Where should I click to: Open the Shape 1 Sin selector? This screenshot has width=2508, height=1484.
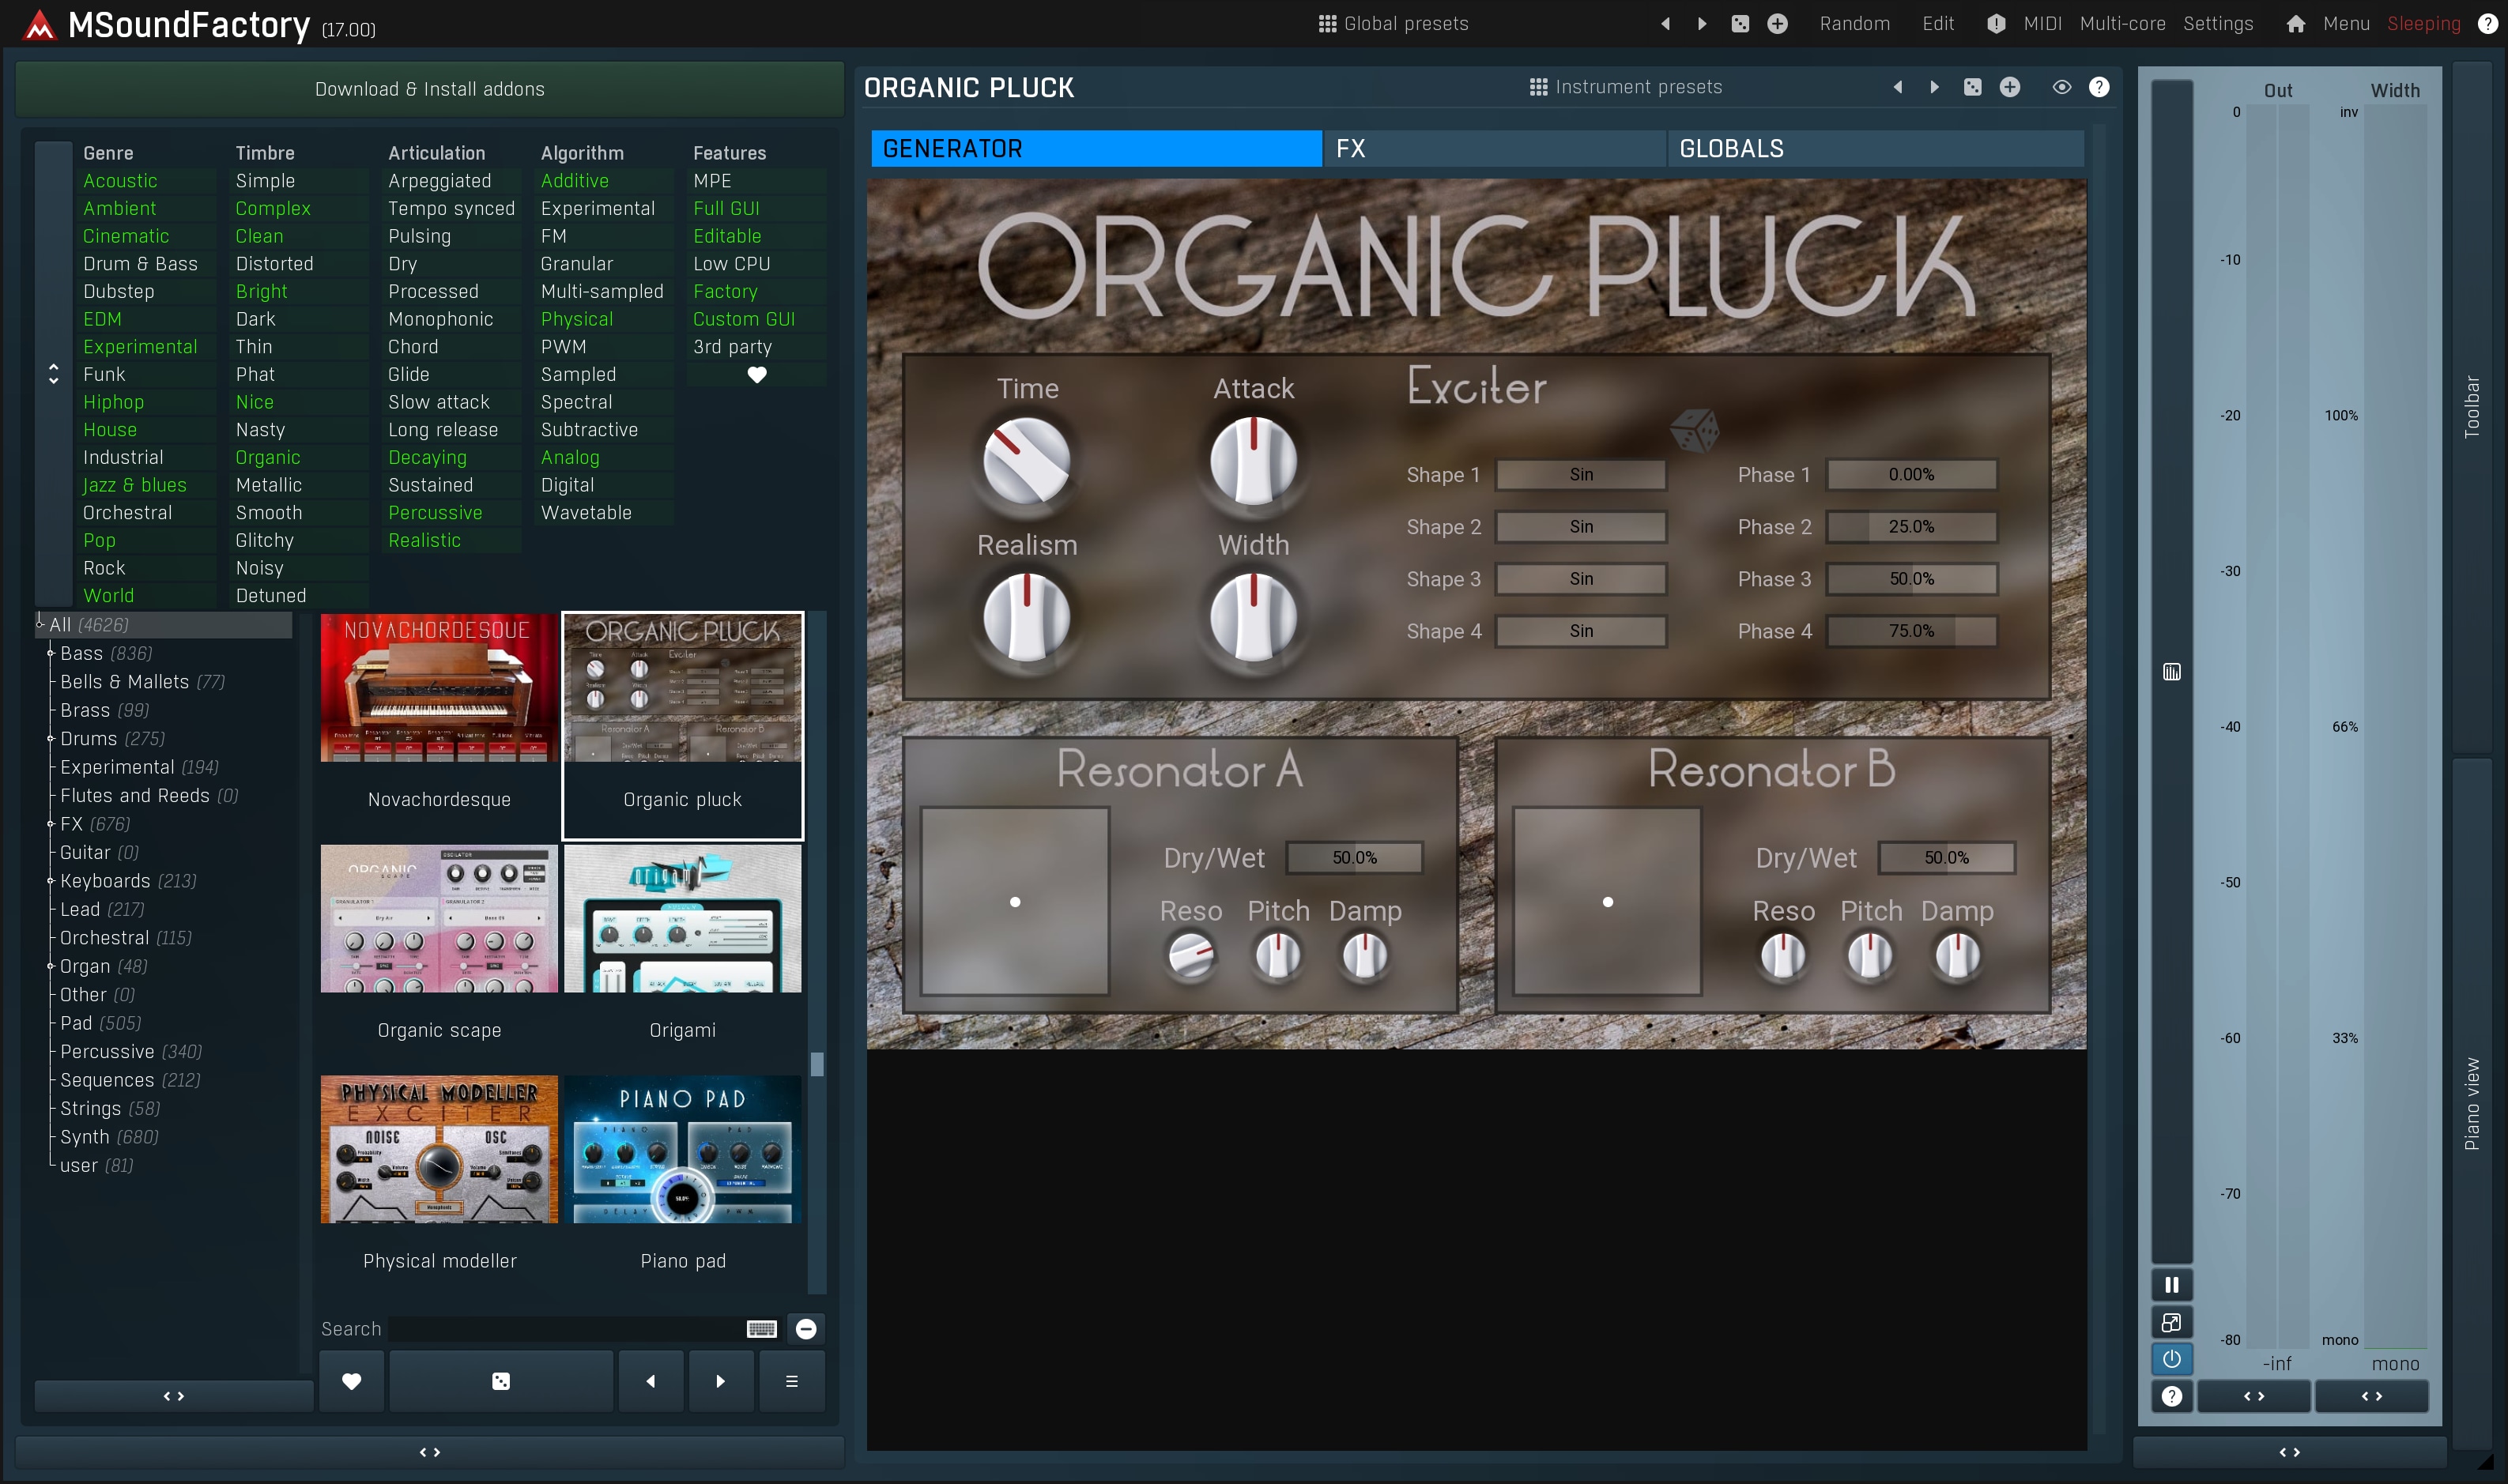click(1580, 475)
